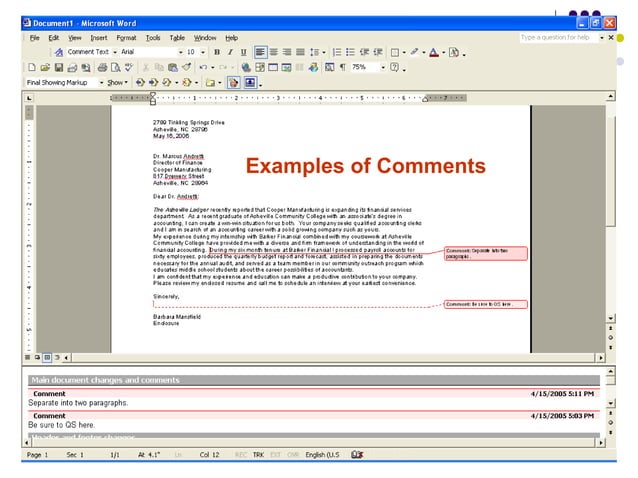Click the Show button on Reviewing toolbar
This screenshot has height=478, width=638.
tap(117, 82)
